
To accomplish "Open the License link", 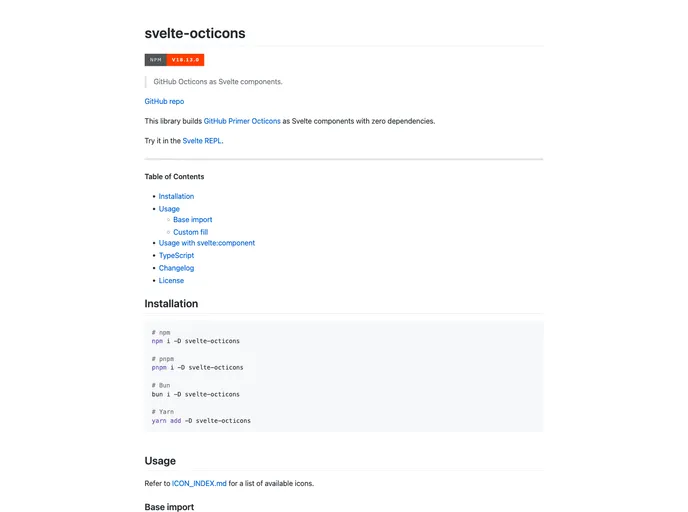I will tap(171, 280).
